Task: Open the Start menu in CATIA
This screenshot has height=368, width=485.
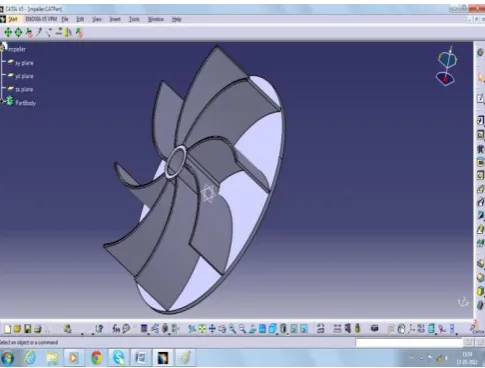Action: point(13,19)
